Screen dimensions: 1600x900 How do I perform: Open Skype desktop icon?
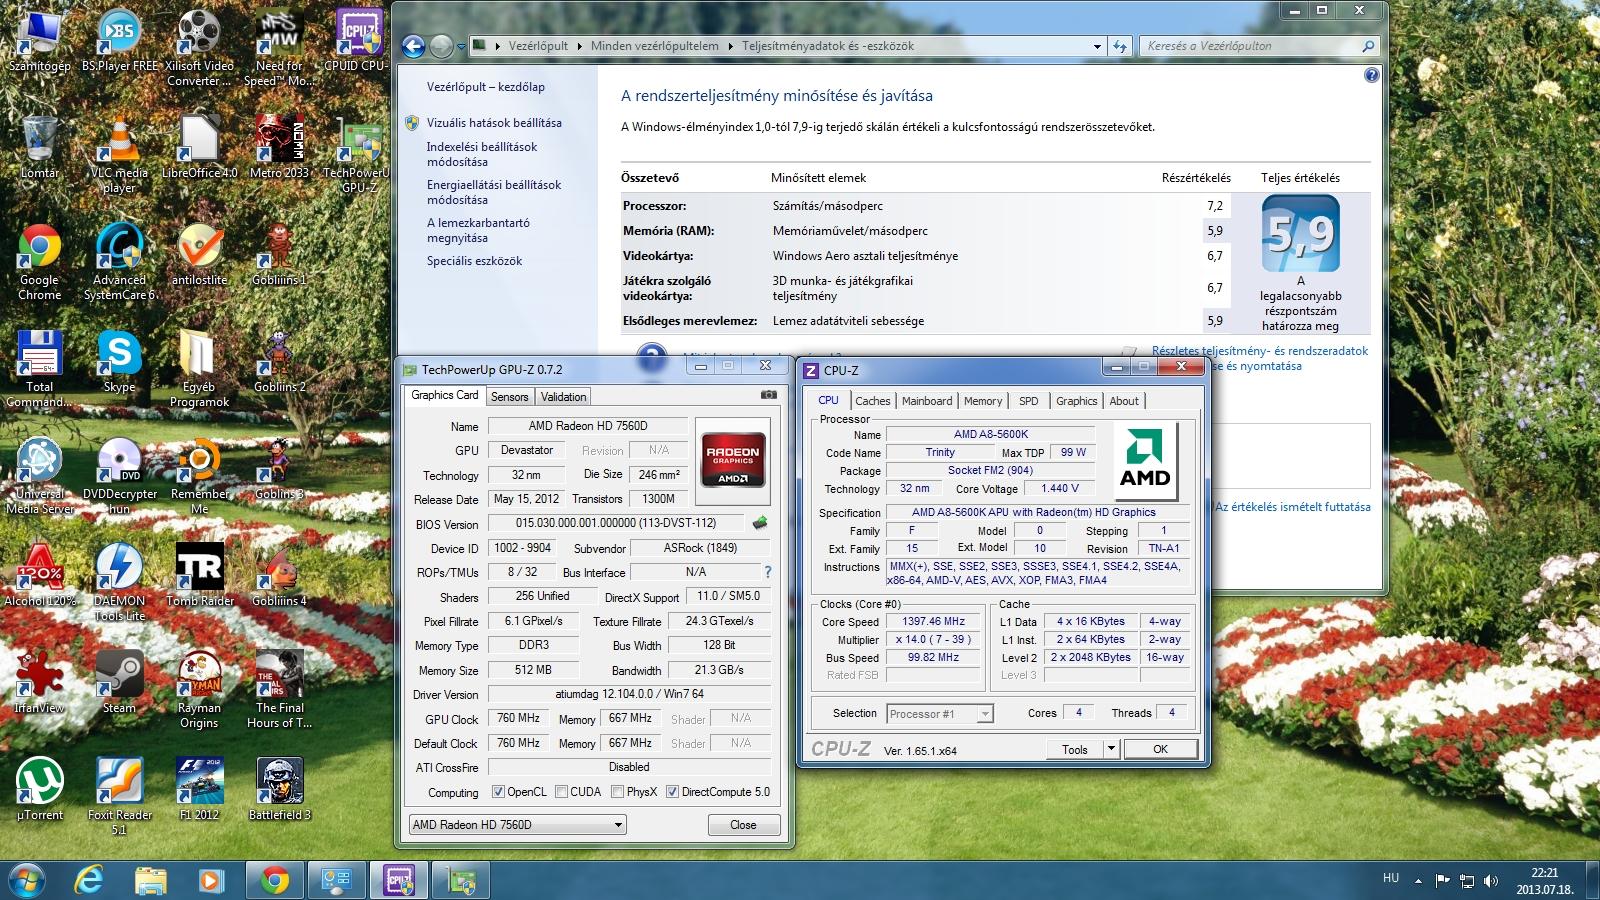[x=119, y=362]
